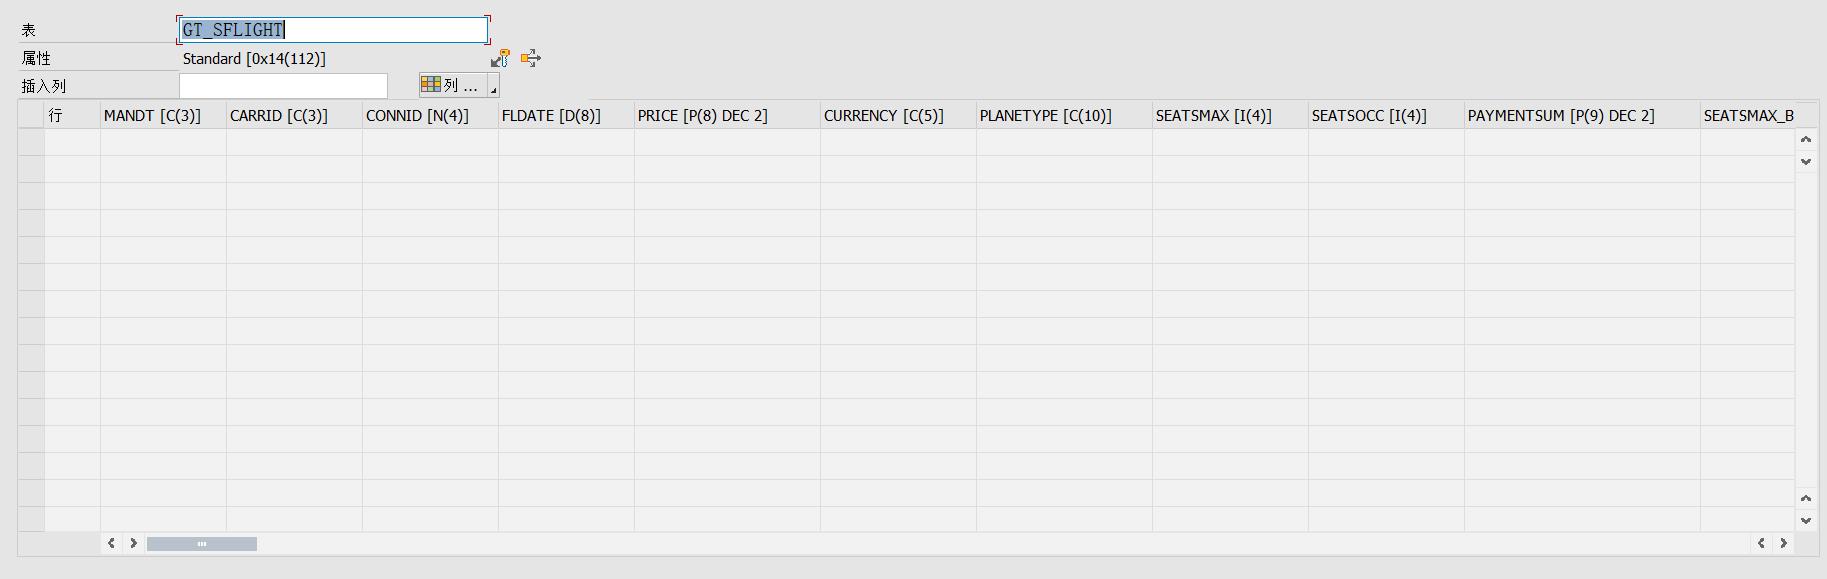The image size is (1827, 579).
Task: Click into the GT_SFLIGHT table name field
Action: click(333, 30)
